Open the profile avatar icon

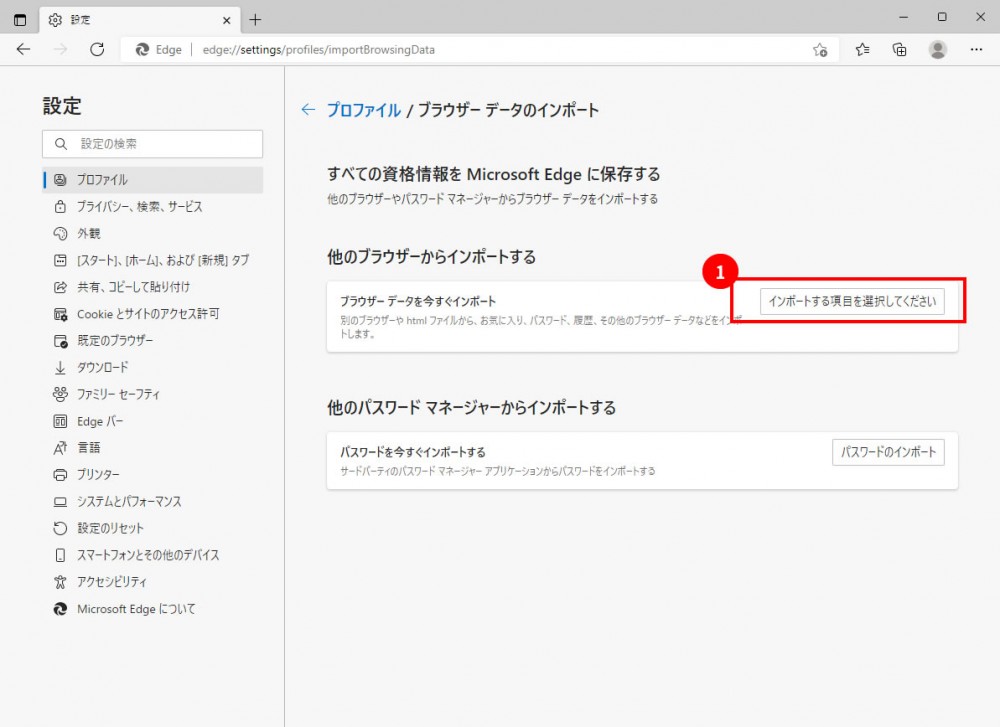tap(938, 49)
